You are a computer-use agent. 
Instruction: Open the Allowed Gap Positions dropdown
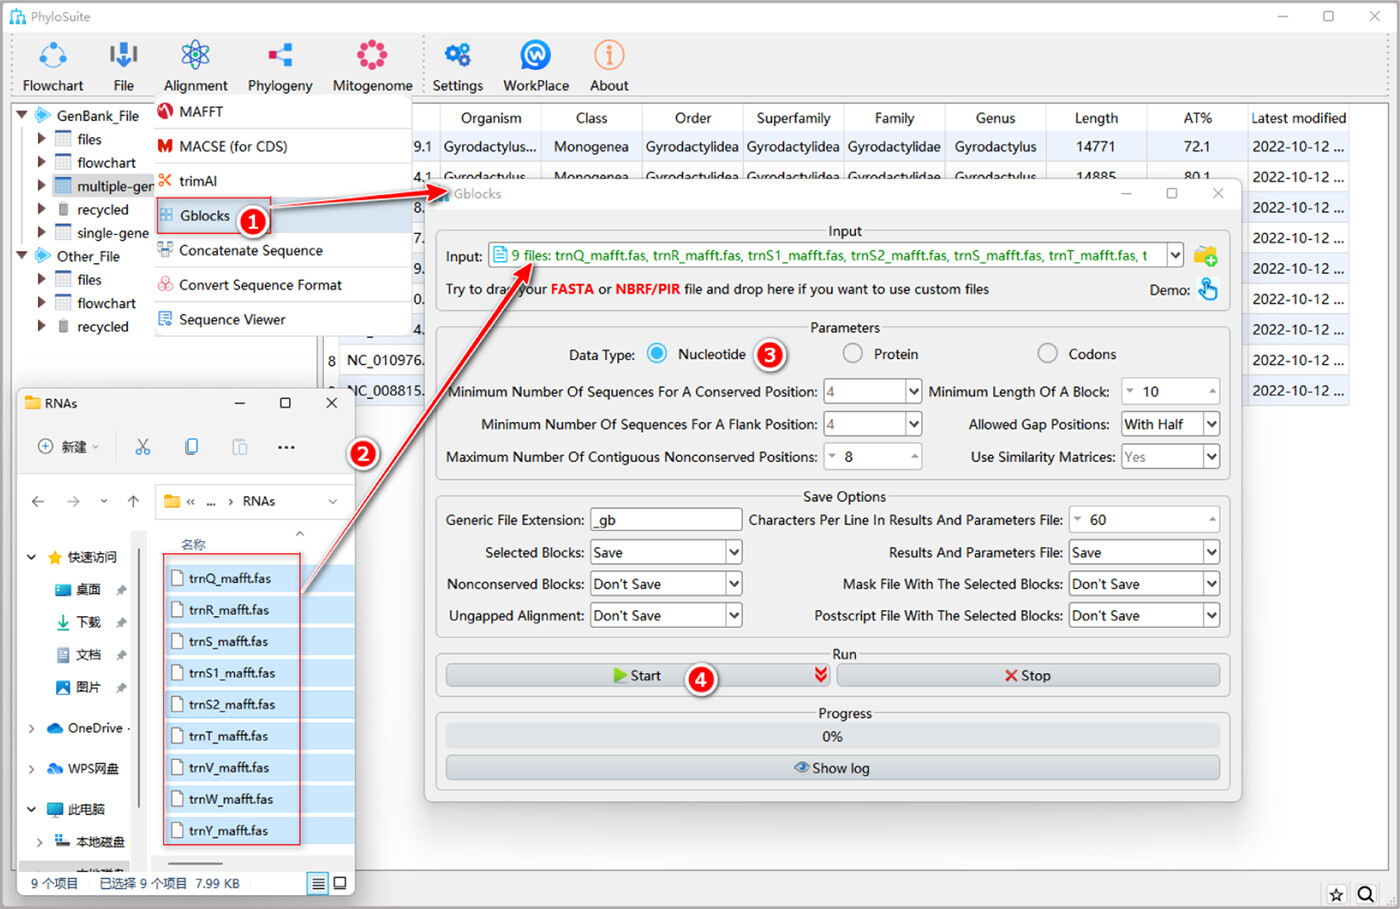tap(1211, 424)
